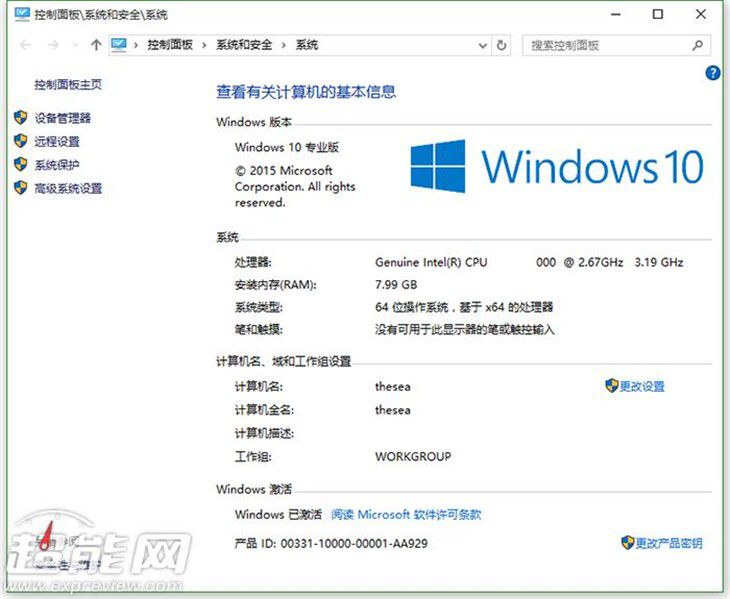Click the shield icon beside 高级系统设置

[20, 188]
